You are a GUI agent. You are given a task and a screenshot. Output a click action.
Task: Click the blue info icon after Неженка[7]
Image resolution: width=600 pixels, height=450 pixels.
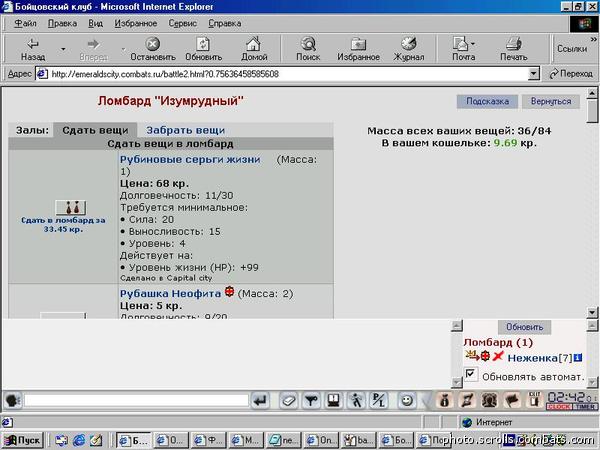coord(578,358)
